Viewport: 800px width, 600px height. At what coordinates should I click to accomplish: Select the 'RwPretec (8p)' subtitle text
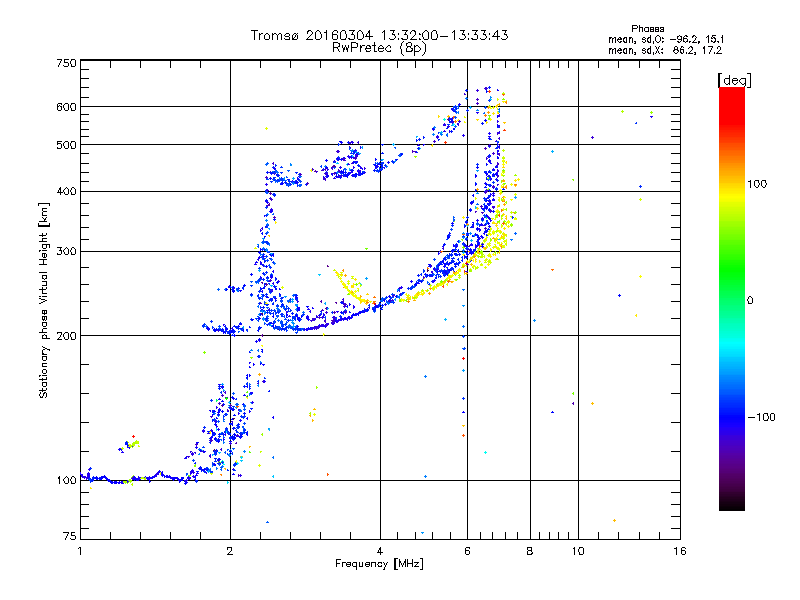pyautogui.click(x=379, y=48)
